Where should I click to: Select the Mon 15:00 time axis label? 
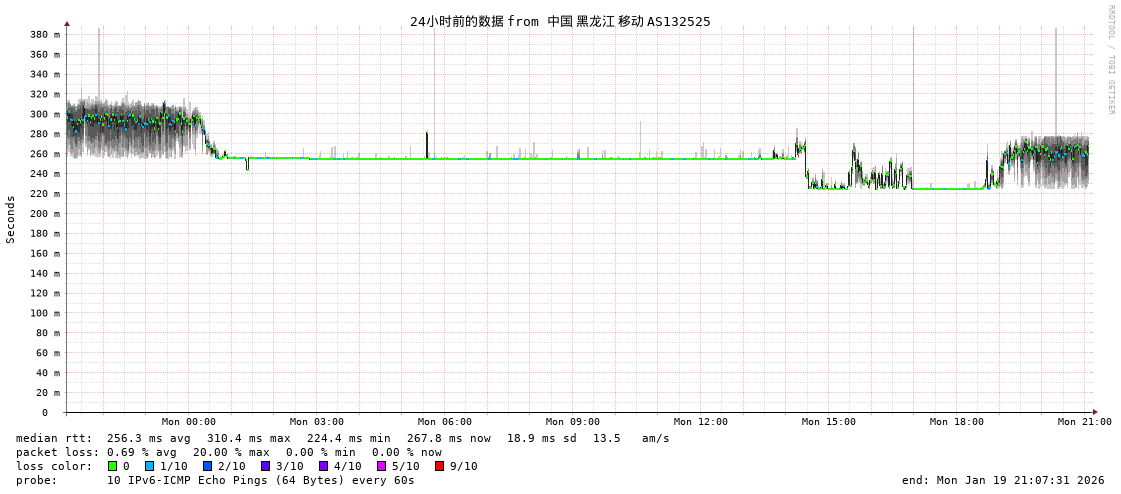click(828, 422)
